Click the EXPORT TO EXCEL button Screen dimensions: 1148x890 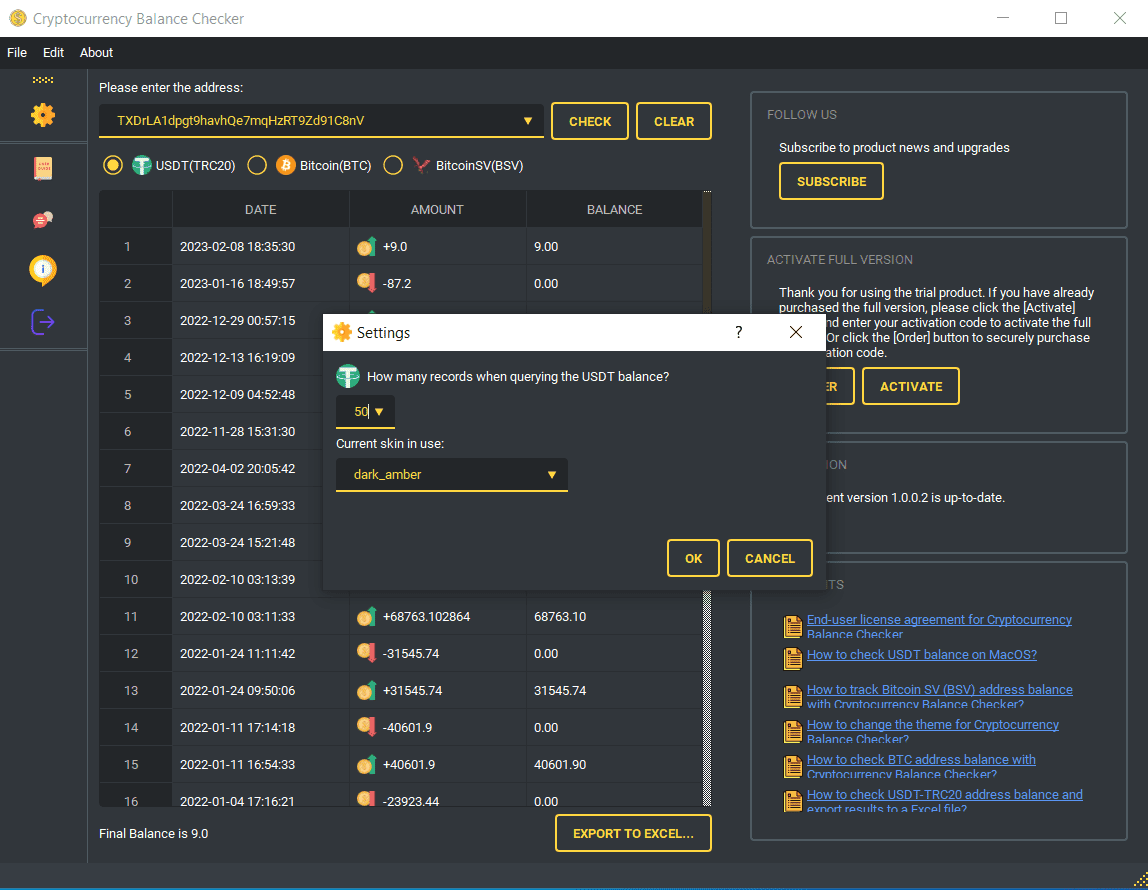(632, 832)
